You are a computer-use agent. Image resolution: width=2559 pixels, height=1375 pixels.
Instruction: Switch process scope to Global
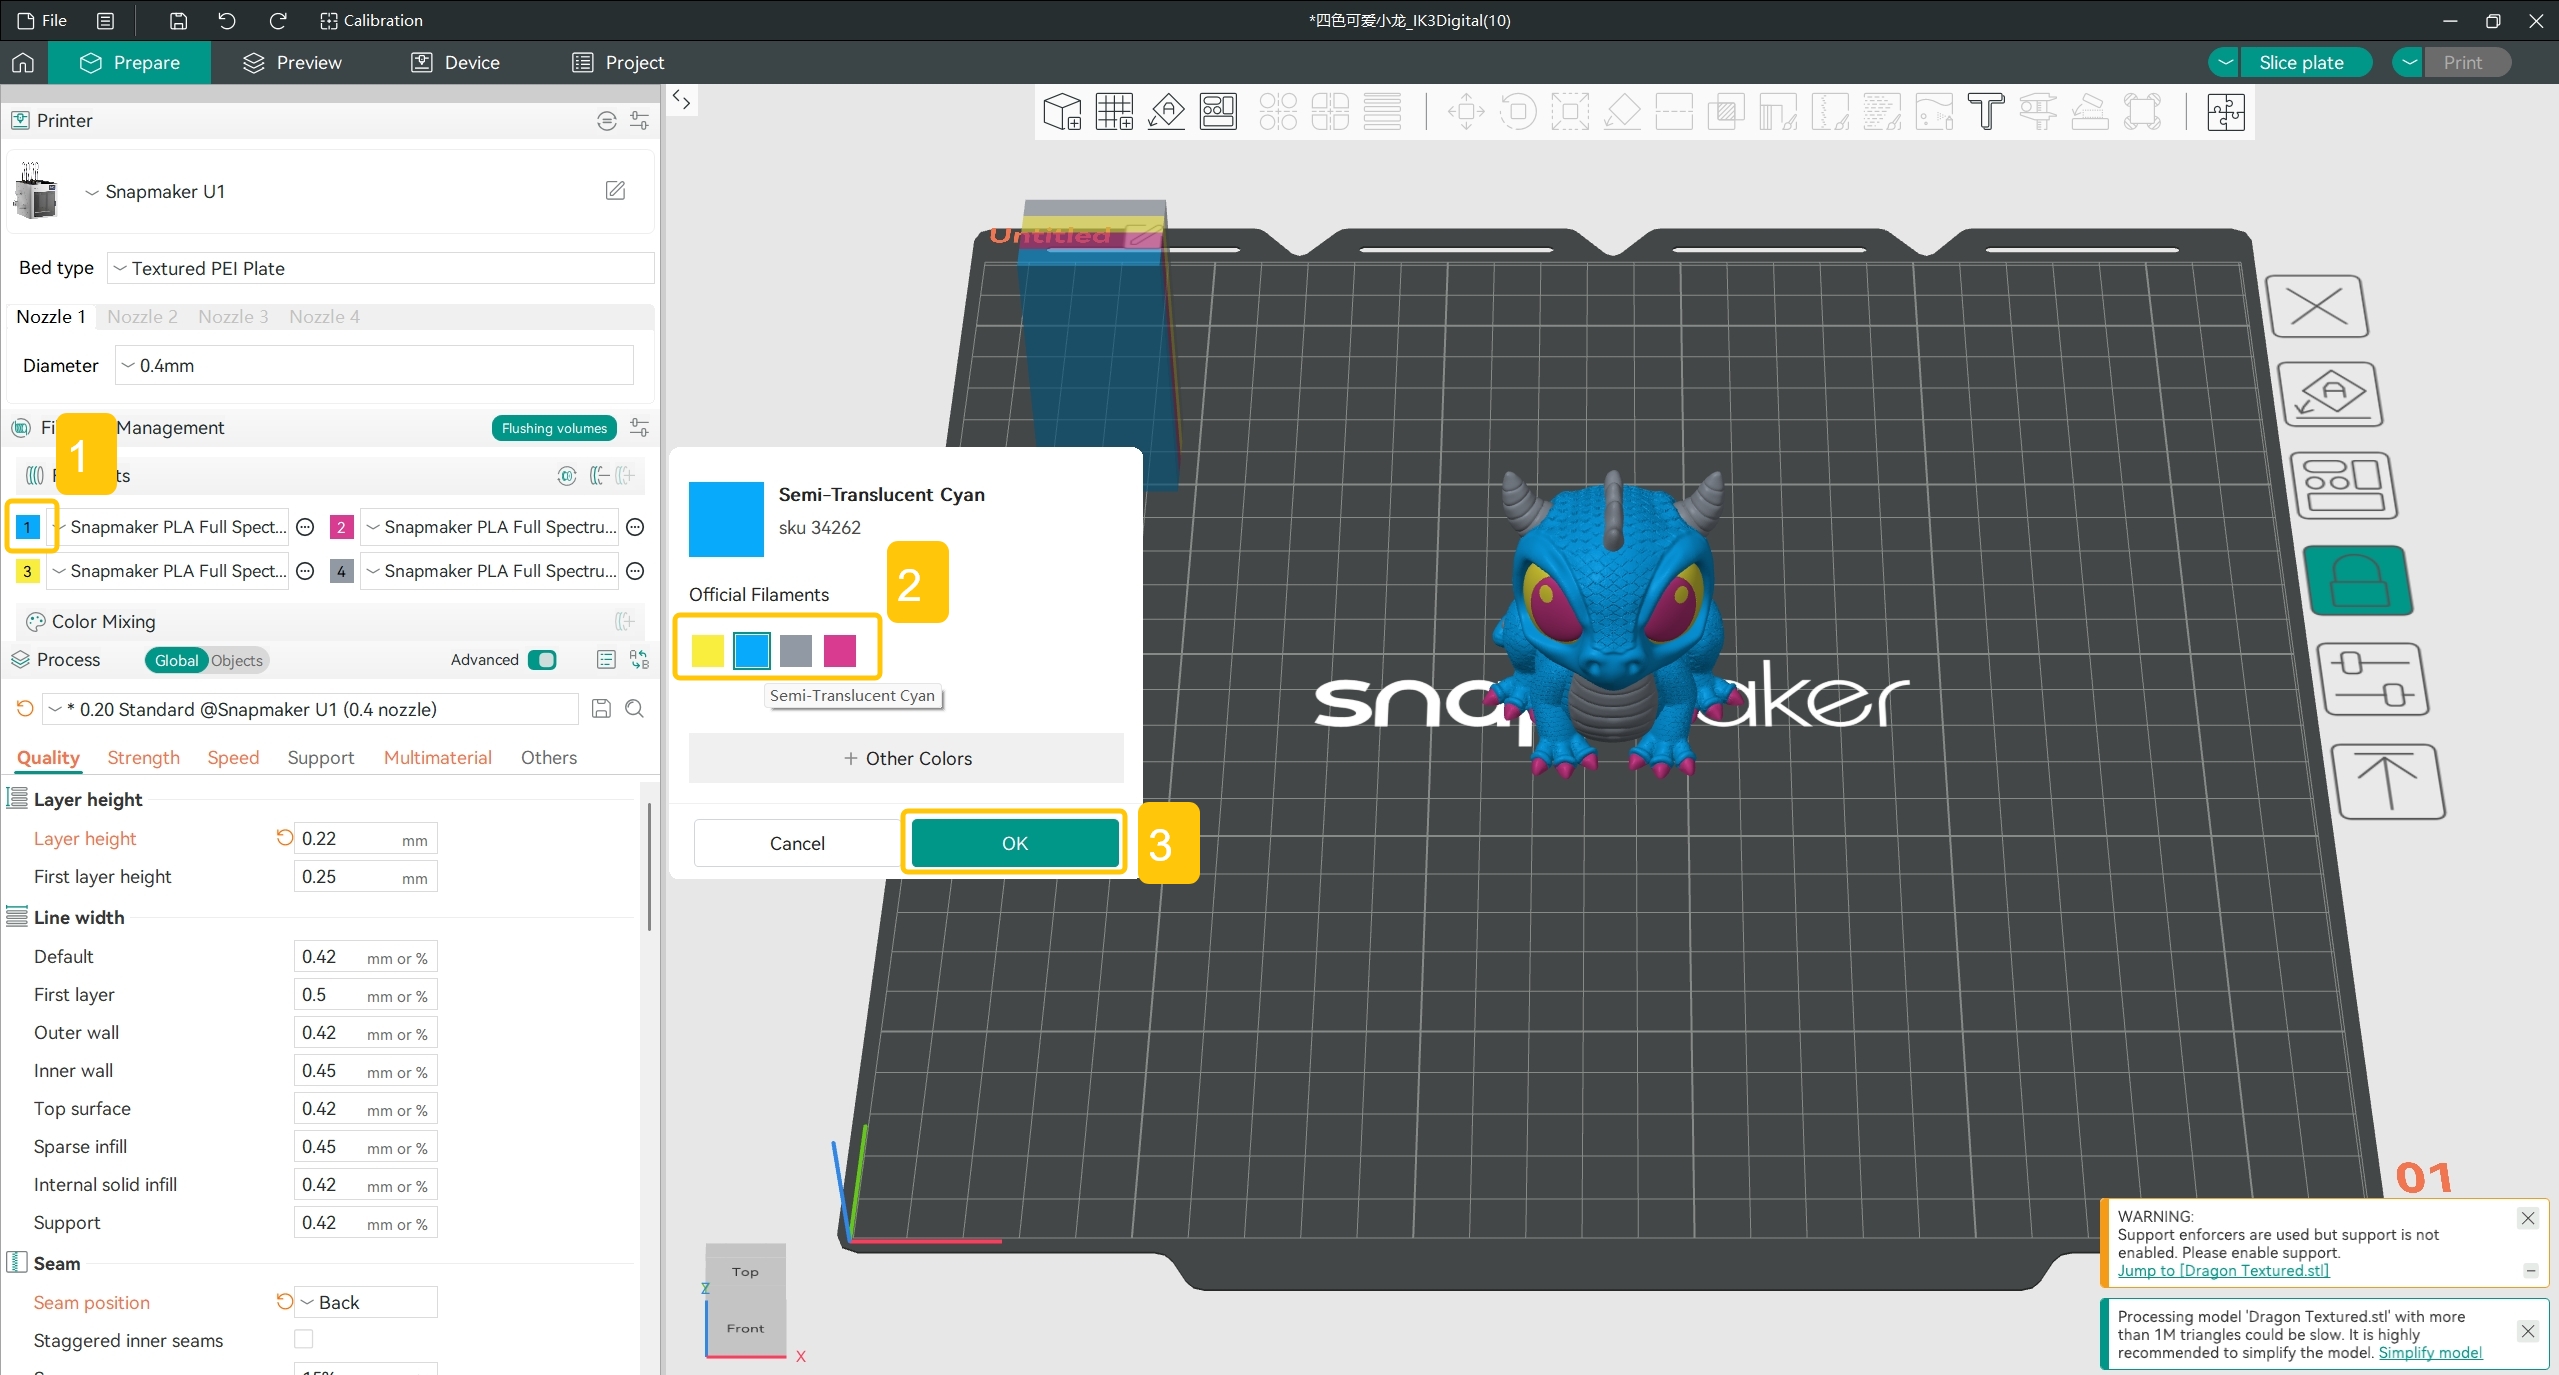click(x=176, y=660)
